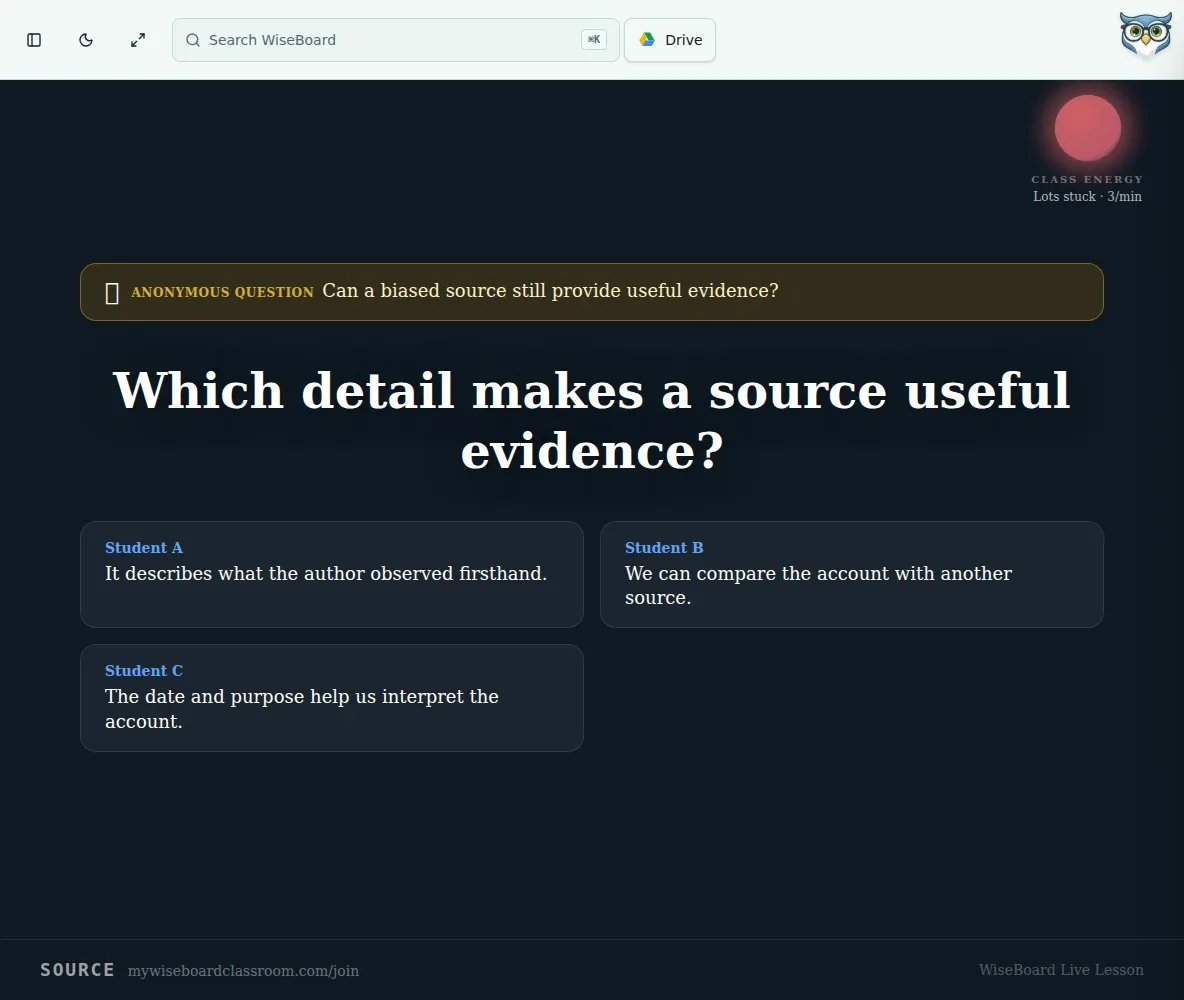Viewport: 1184px width, 1000px height.
Task: Click the Student C name label
Action: pos(143,671)
